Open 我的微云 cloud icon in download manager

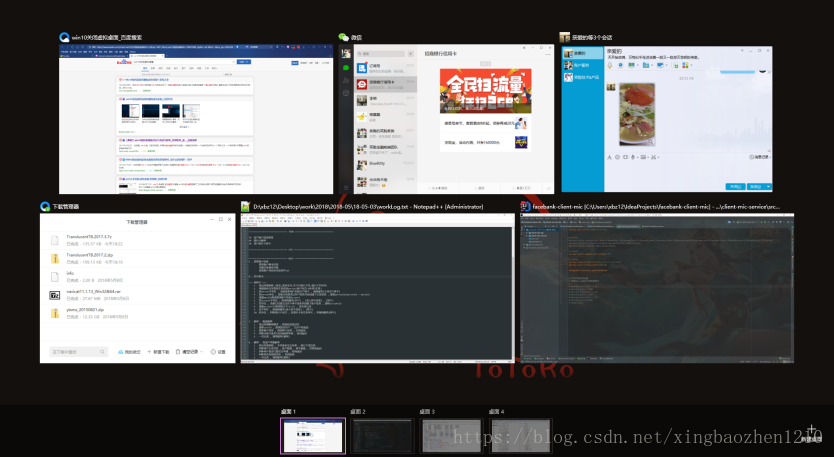coord(121,352)
